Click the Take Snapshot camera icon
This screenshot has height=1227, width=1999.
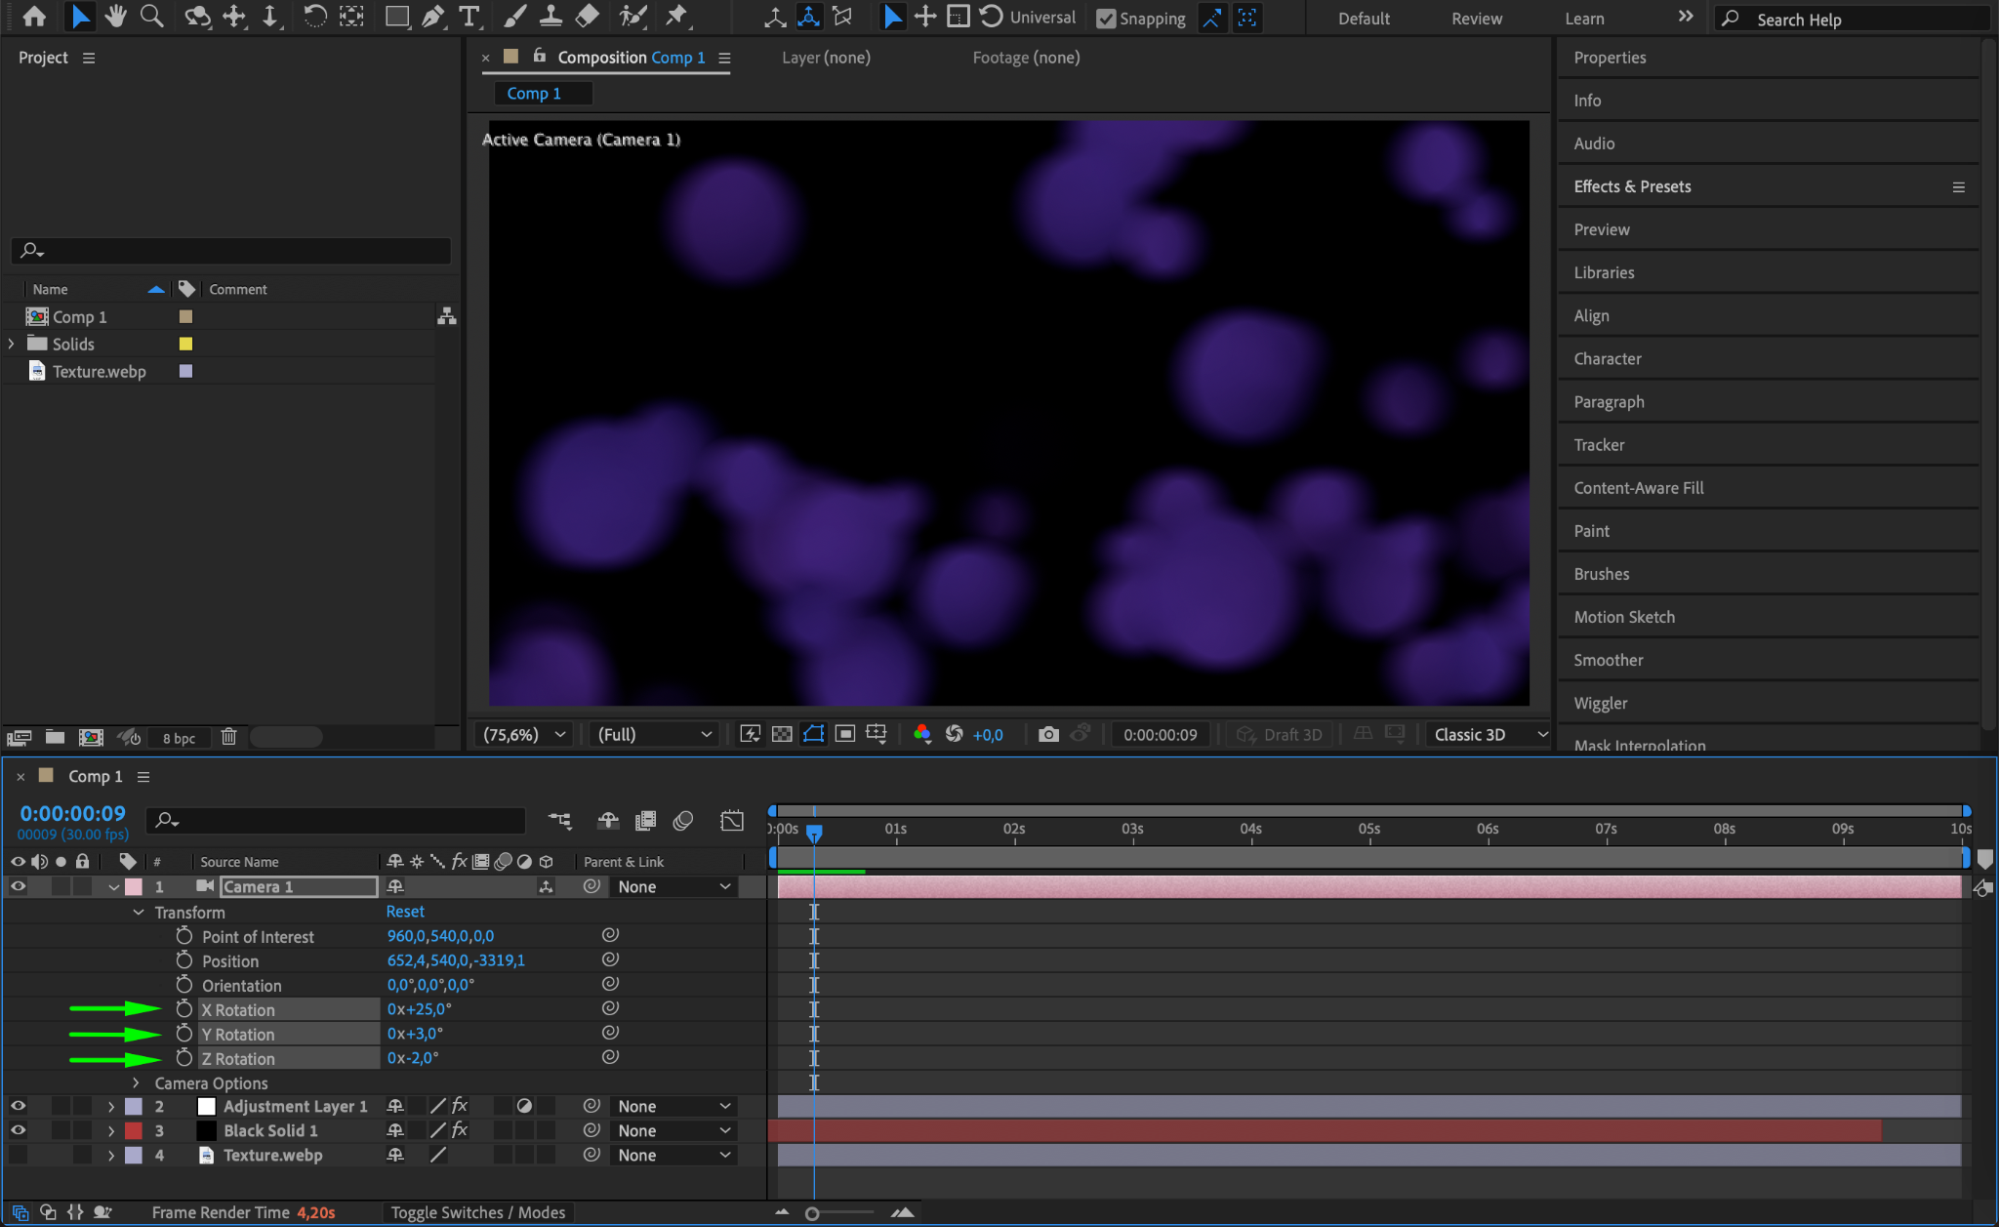(x=1048, y=734)
